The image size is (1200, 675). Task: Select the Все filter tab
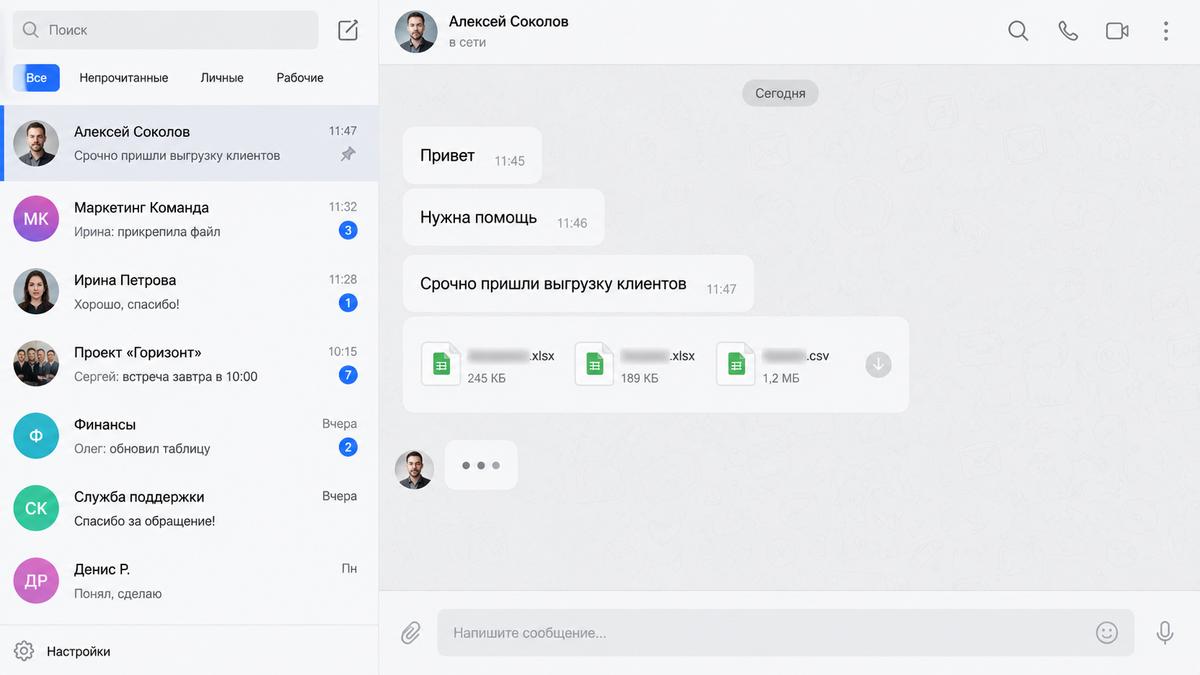coord(37,78)
